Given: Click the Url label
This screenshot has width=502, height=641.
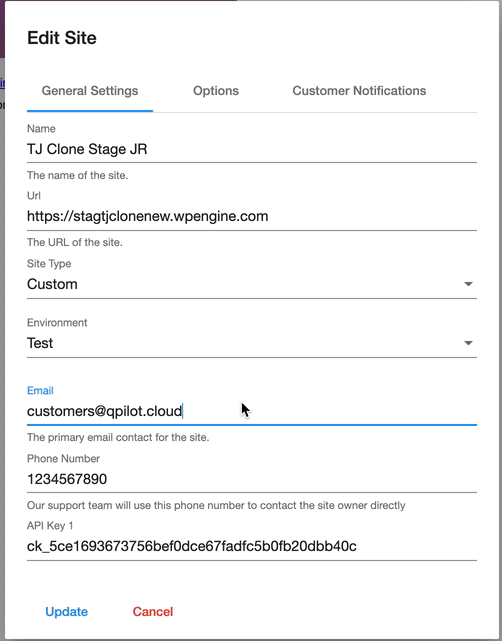Looking at the screenshot, I should tap(34, 196).
